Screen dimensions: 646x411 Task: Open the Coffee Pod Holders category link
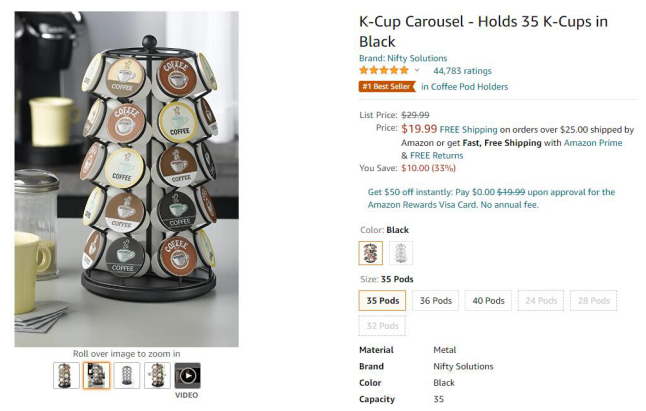(464, 87)
